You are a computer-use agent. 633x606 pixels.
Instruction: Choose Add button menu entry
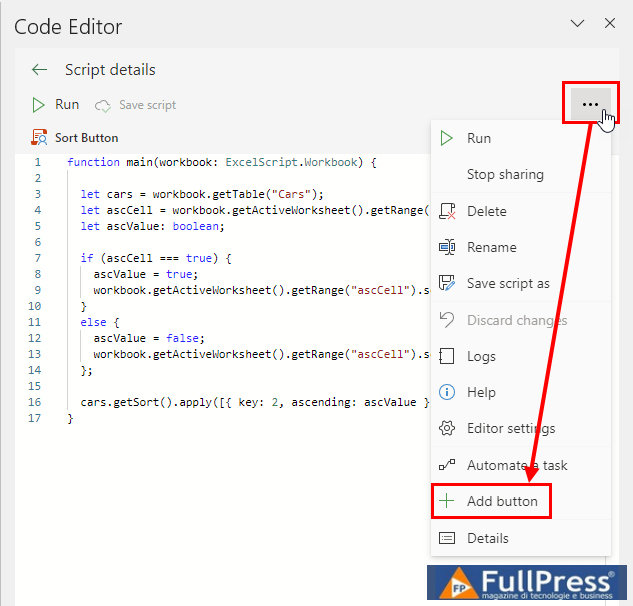[521, 501]
